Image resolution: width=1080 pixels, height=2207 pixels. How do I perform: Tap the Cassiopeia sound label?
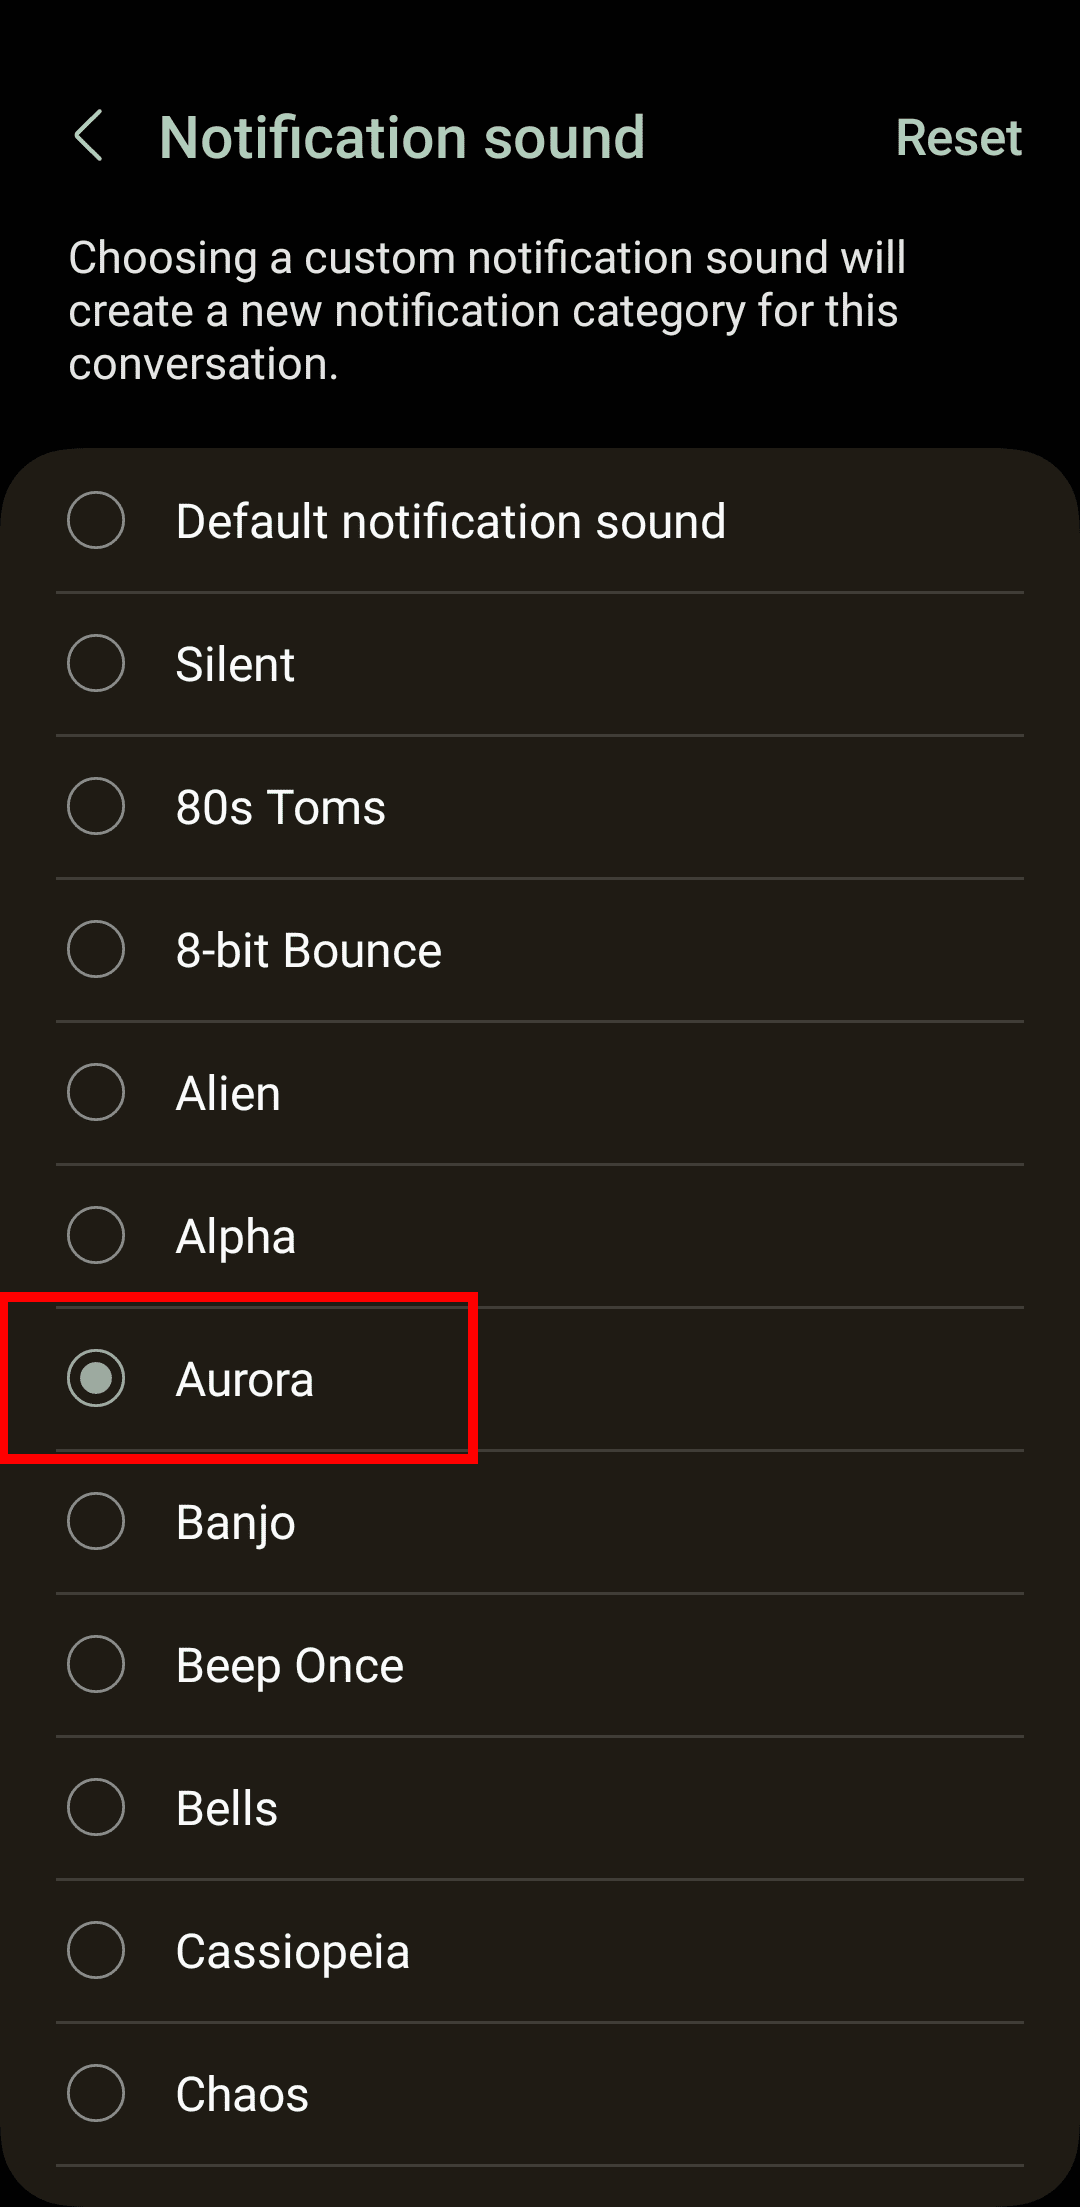click(292, 1952)
